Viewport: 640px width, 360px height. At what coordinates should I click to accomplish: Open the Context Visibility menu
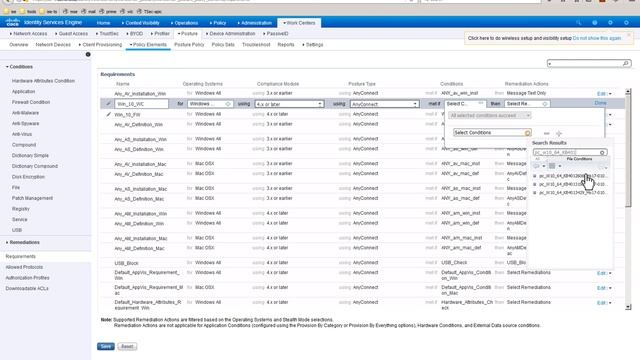click(140, 23)
